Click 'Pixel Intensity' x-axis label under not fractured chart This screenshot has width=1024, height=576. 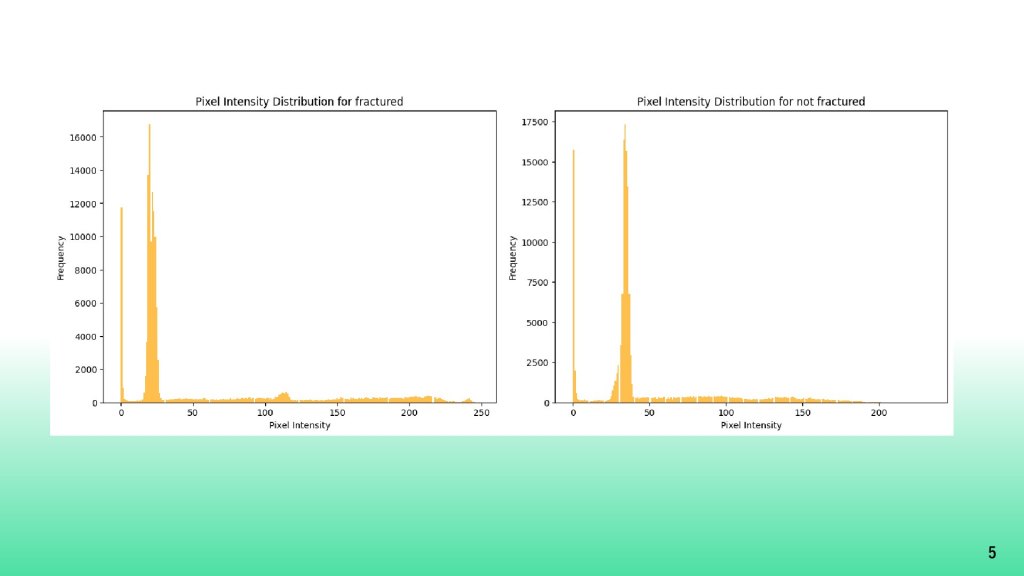750,425
